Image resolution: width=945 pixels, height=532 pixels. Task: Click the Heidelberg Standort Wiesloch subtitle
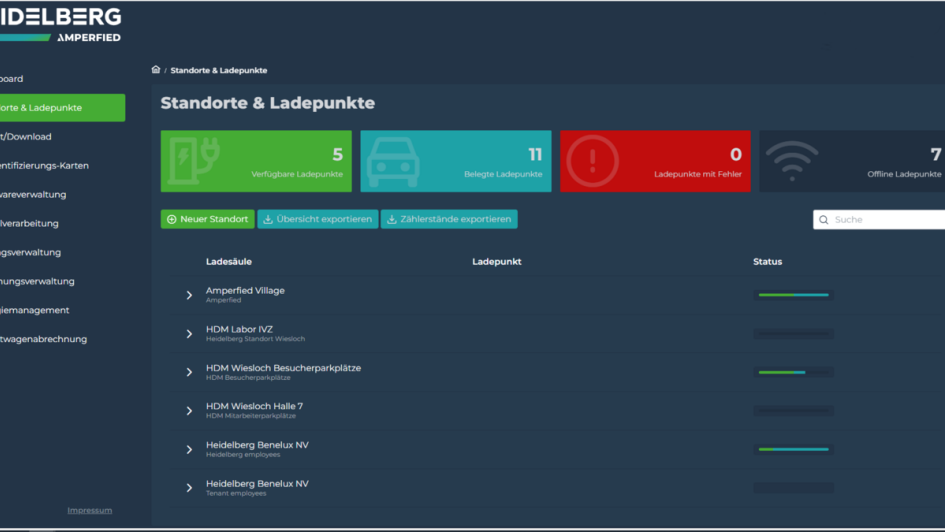pos(256,339)
